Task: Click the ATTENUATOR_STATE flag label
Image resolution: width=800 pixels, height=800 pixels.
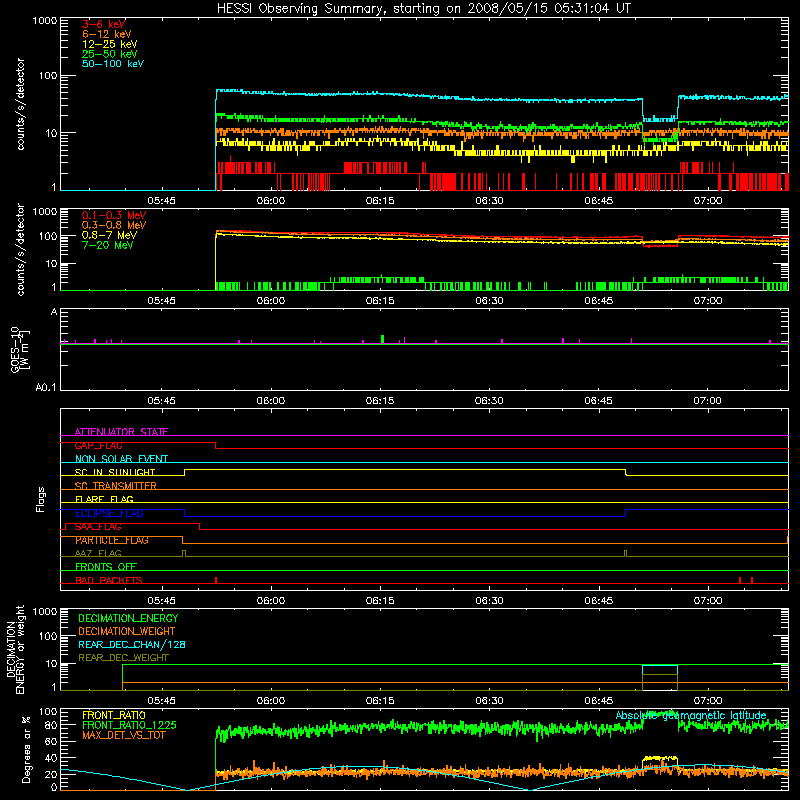Action: point(121,432)
